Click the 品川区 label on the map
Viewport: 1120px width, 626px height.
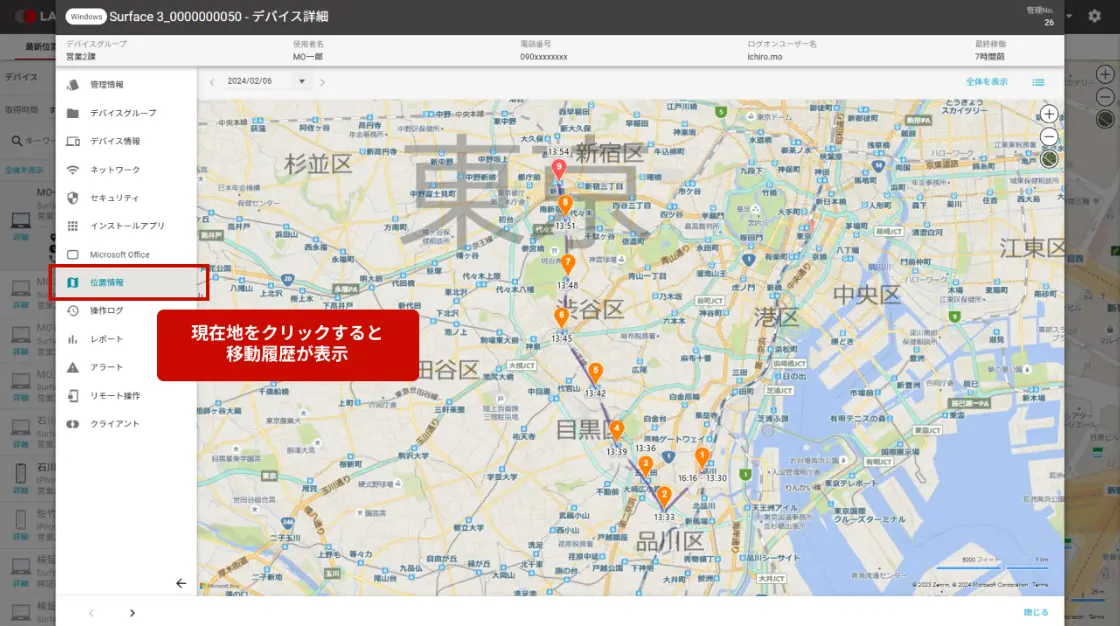[670, 541]
